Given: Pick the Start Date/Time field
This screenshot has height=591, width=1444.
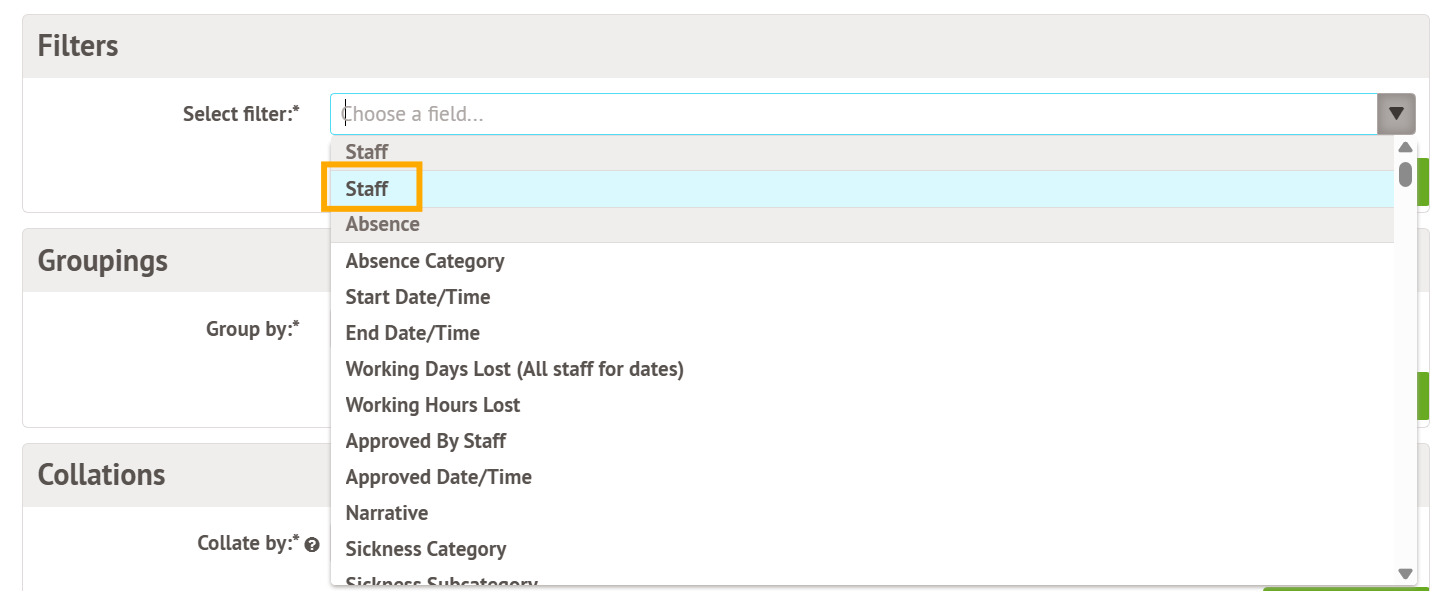Looking at the screenshot, I should [x=417, y=297].
